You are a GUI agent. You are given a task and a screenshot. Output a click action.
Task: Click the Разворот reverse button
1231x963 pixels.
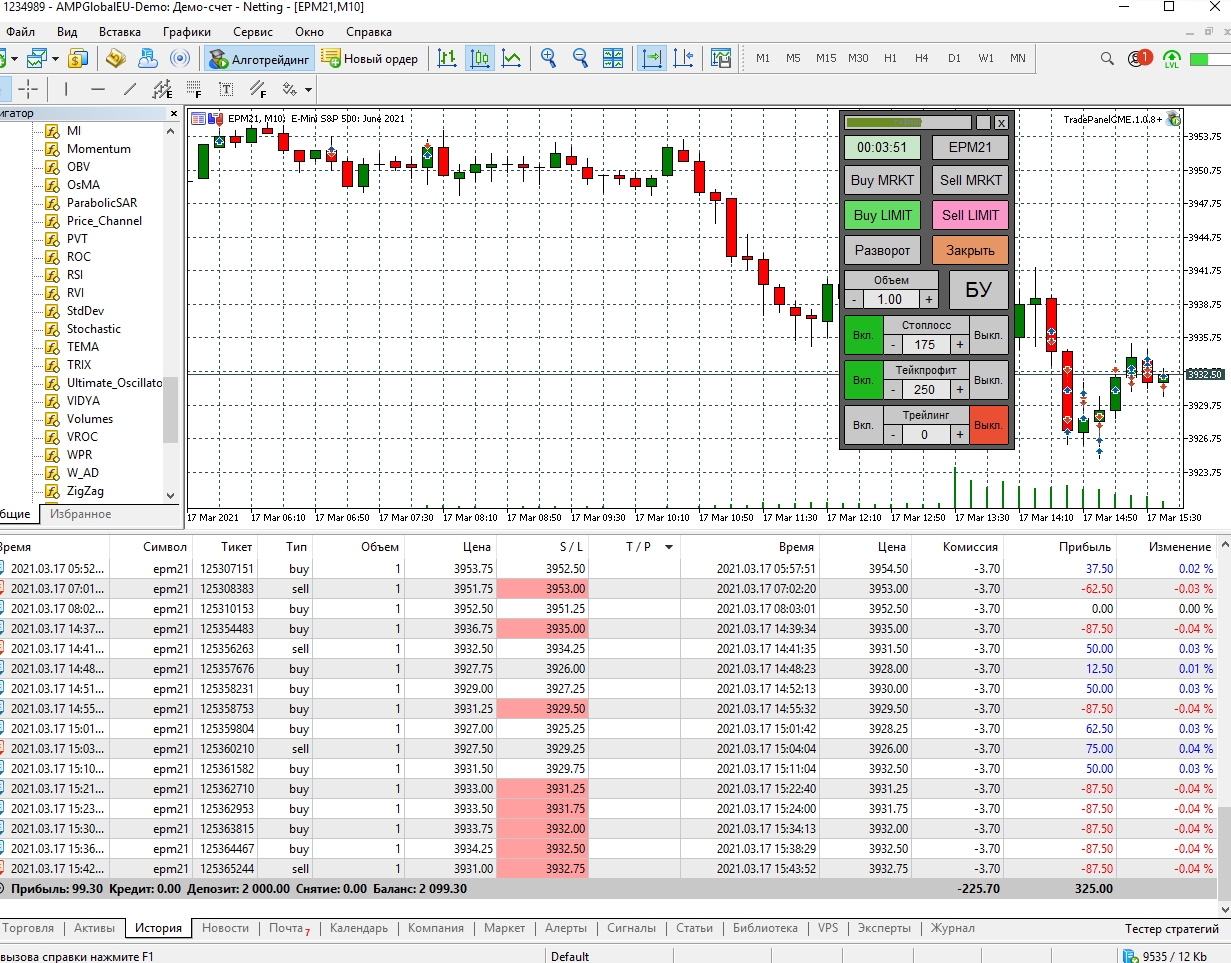(x=882, y=250)
